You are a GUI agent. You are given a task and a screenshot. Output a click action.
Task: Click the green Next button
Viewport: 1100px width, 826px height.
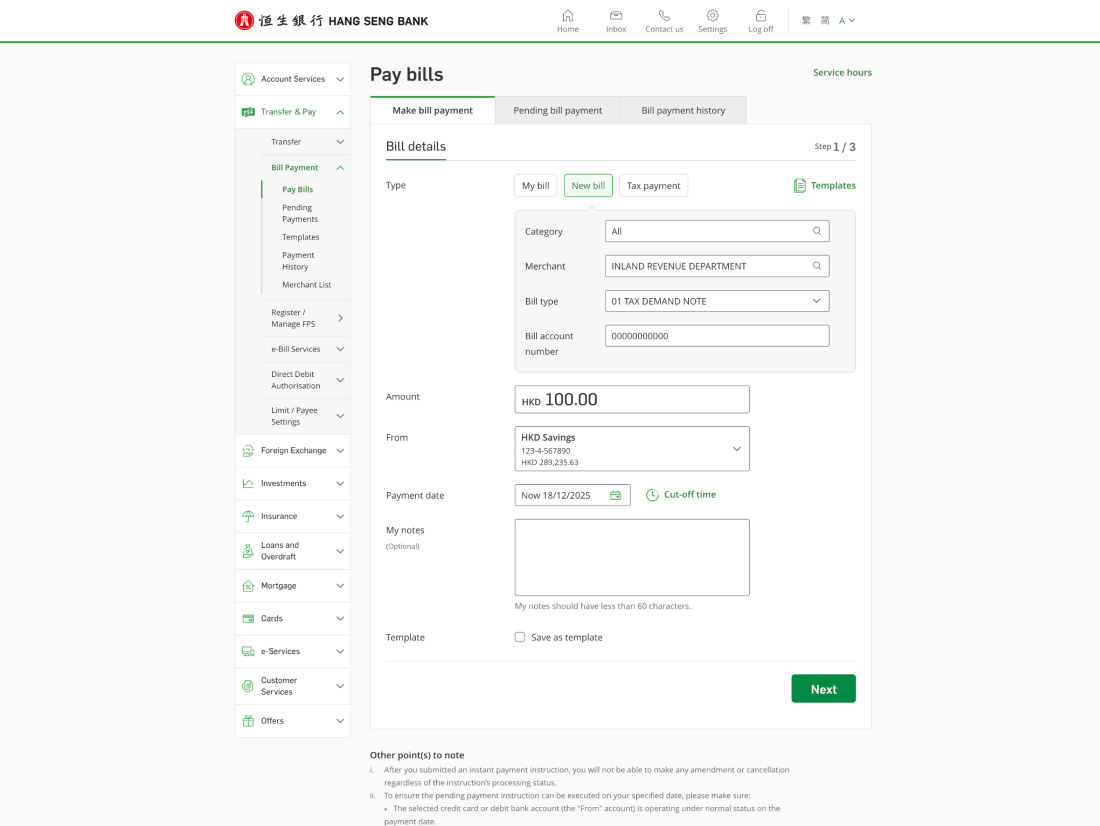pyautogui.click(x=823, y=689)
